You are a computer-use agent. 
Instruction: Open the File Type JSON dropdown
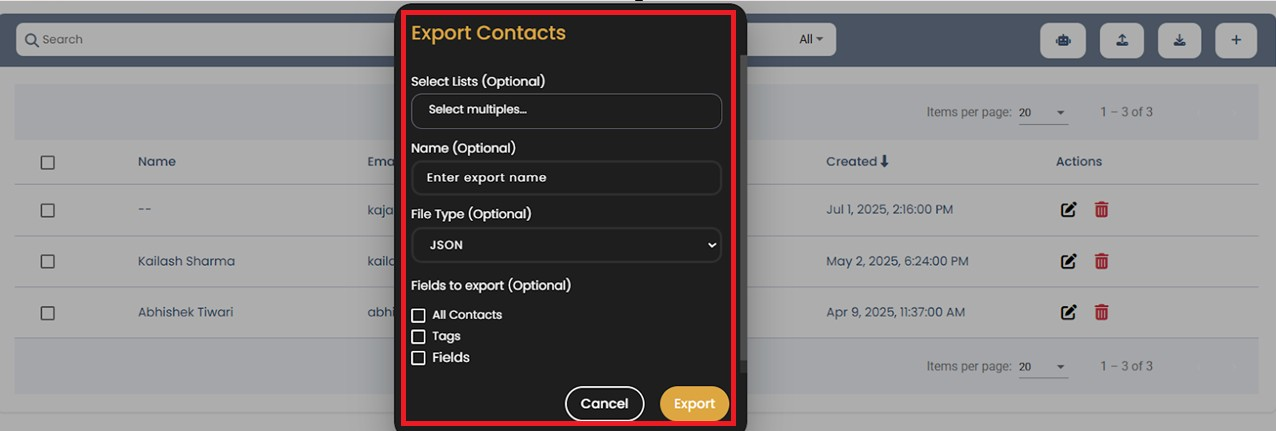click(566, 245)
